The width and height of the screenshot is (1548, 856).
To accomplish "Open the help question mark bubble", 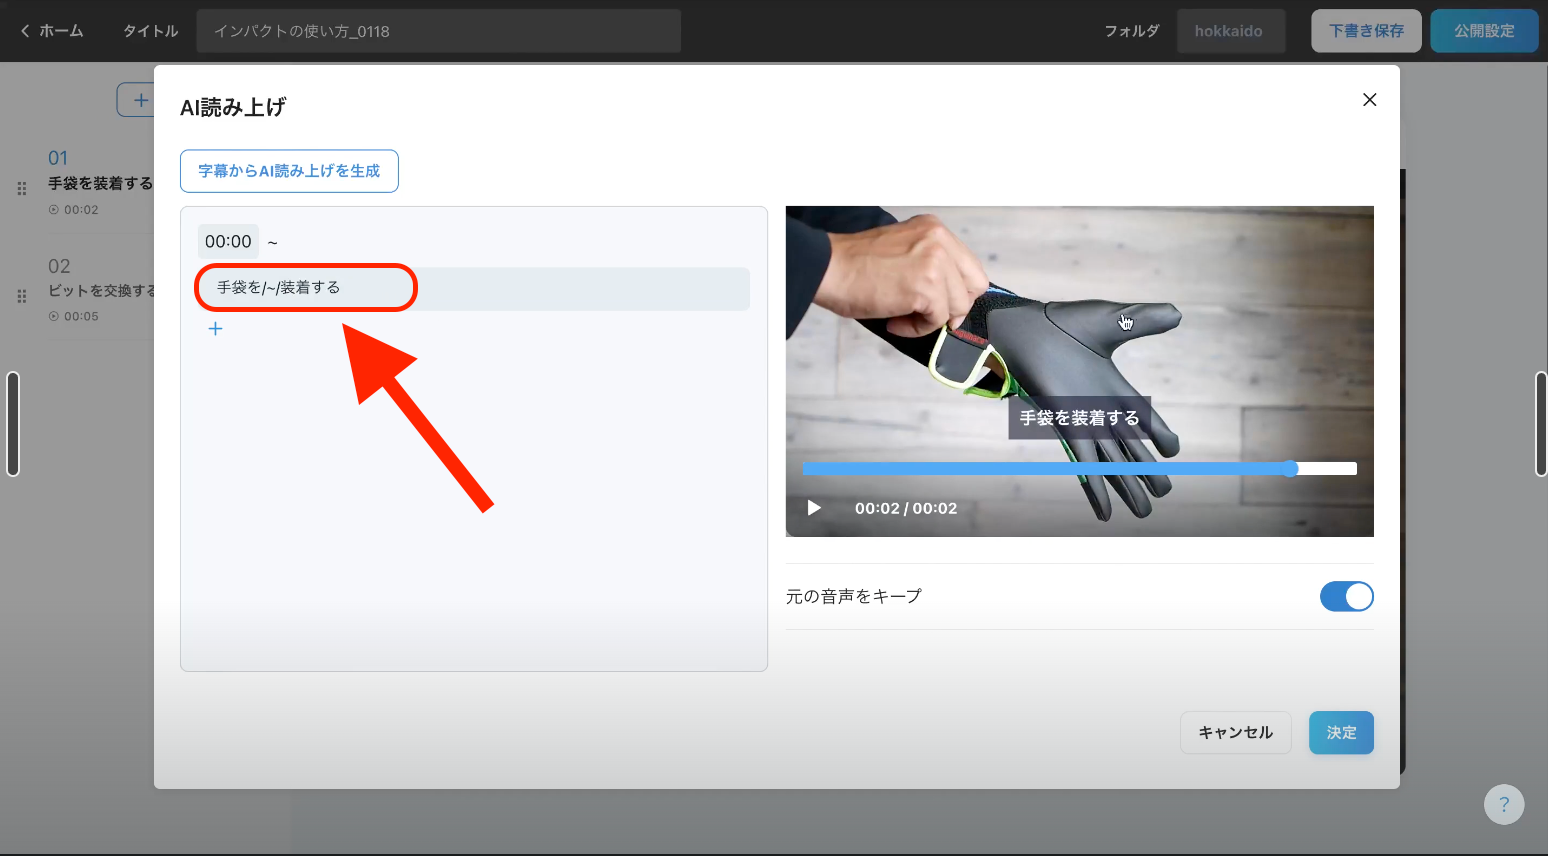I will coord(1504,804).
